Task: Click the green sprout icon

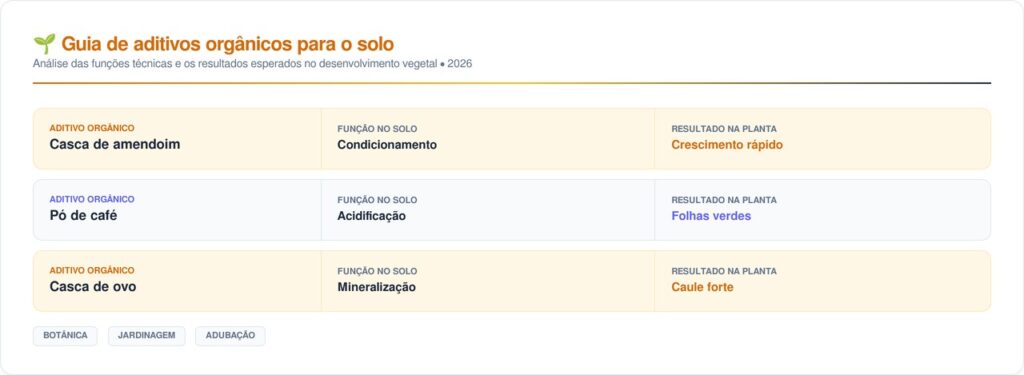Action: pos(44,44)
